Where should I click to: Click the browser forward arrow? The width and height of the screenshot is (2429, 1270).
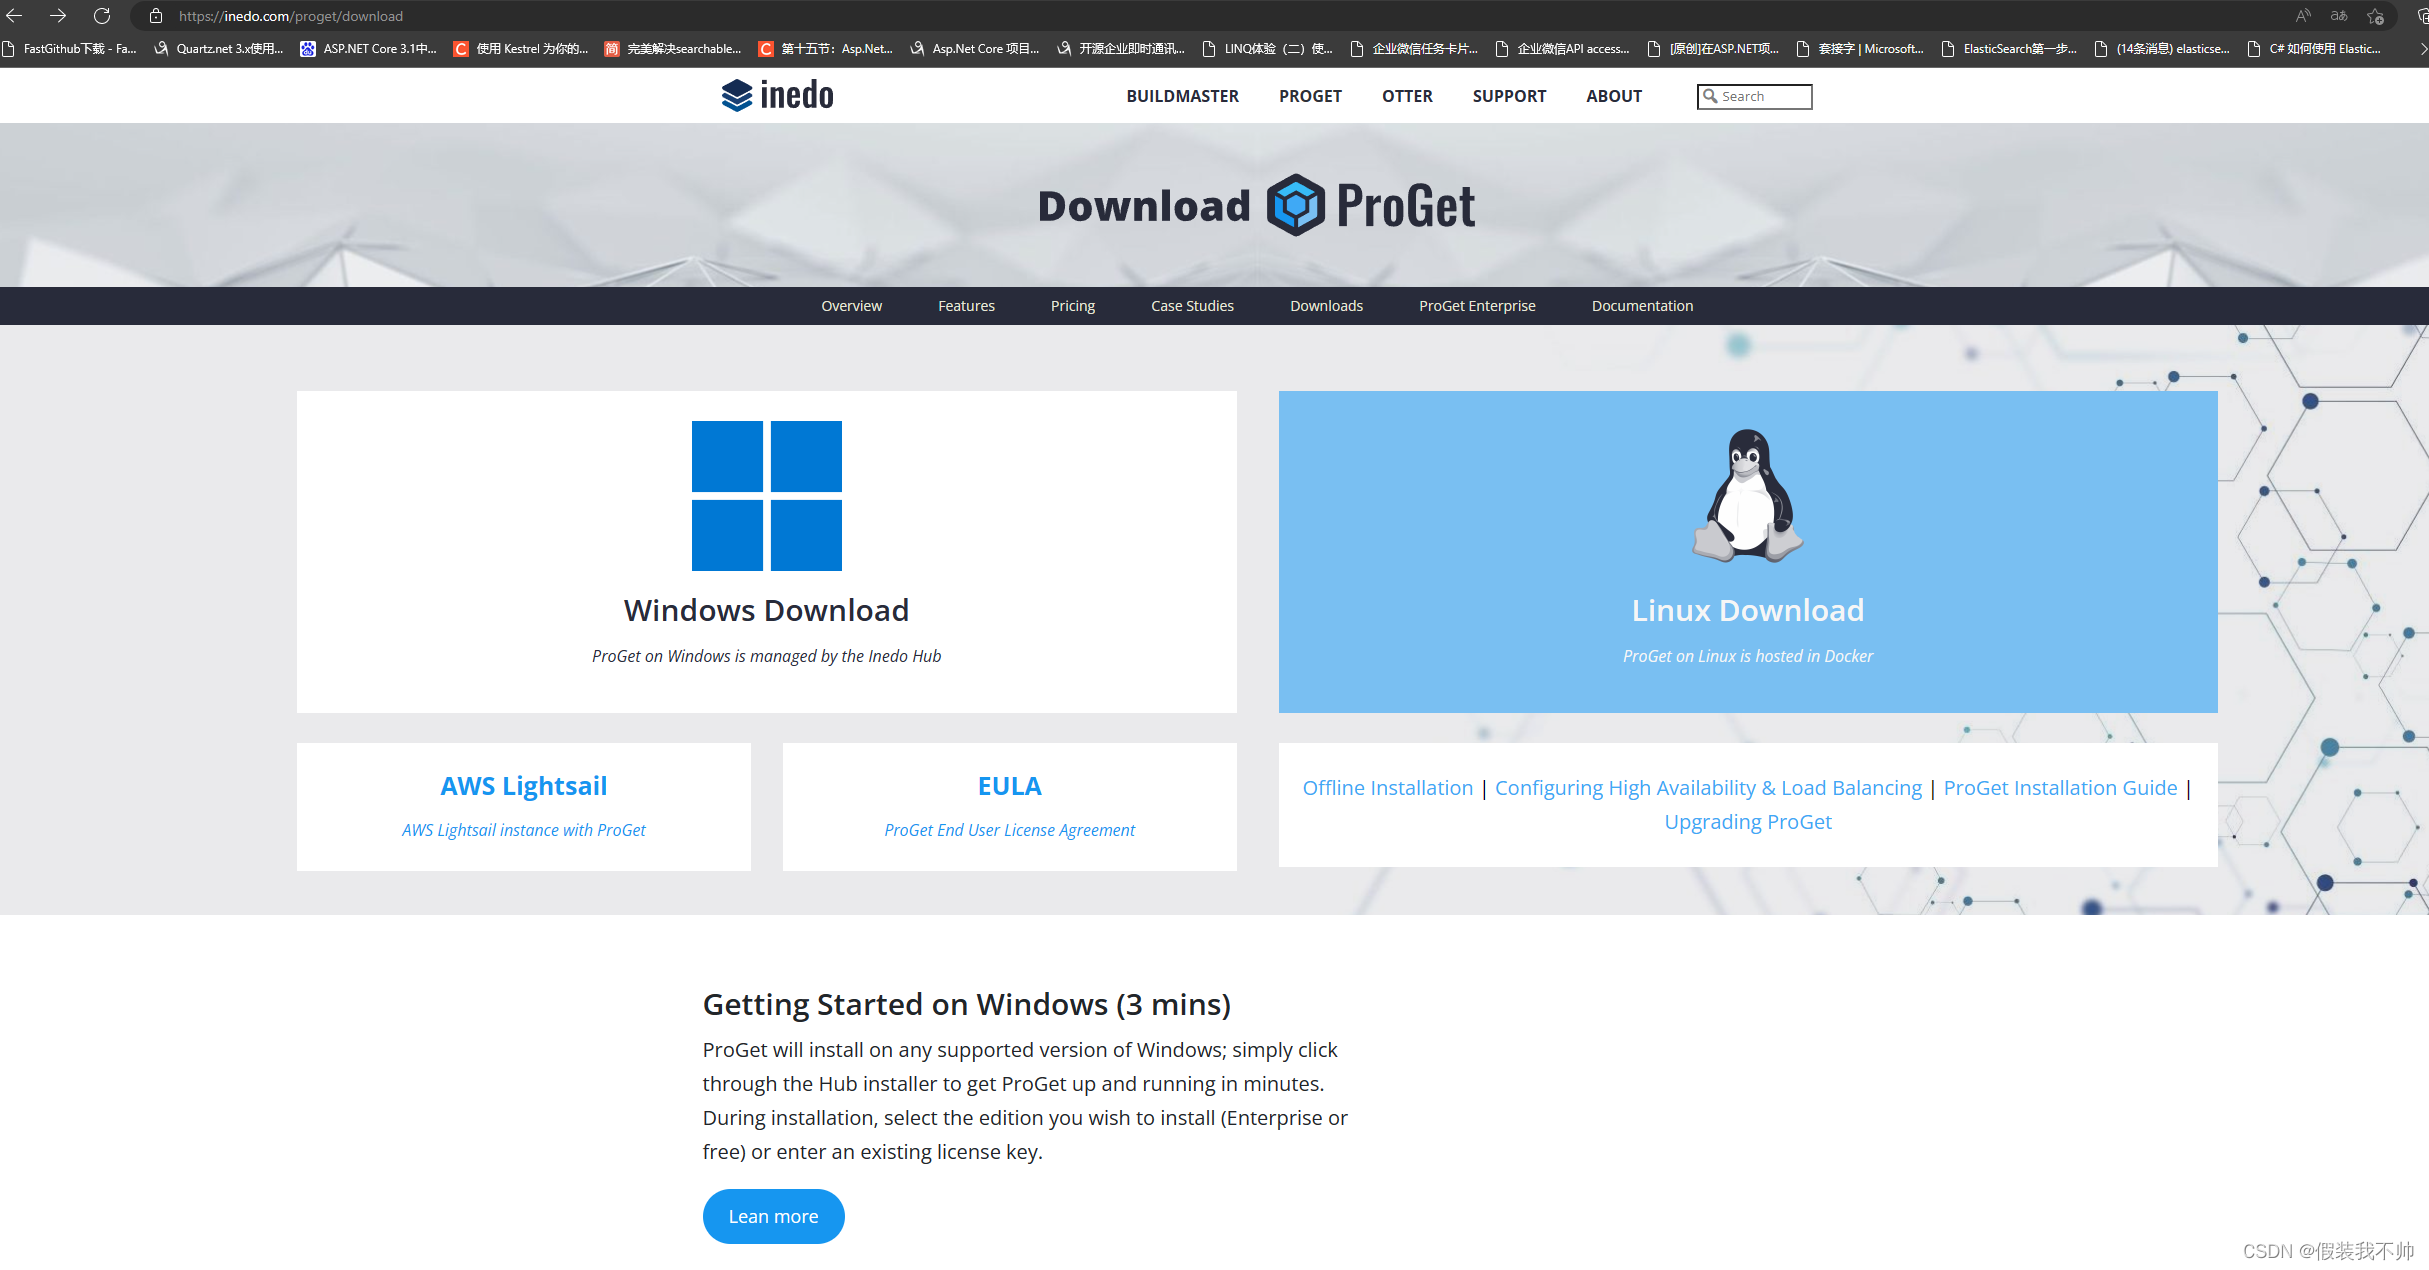point(58,16)
